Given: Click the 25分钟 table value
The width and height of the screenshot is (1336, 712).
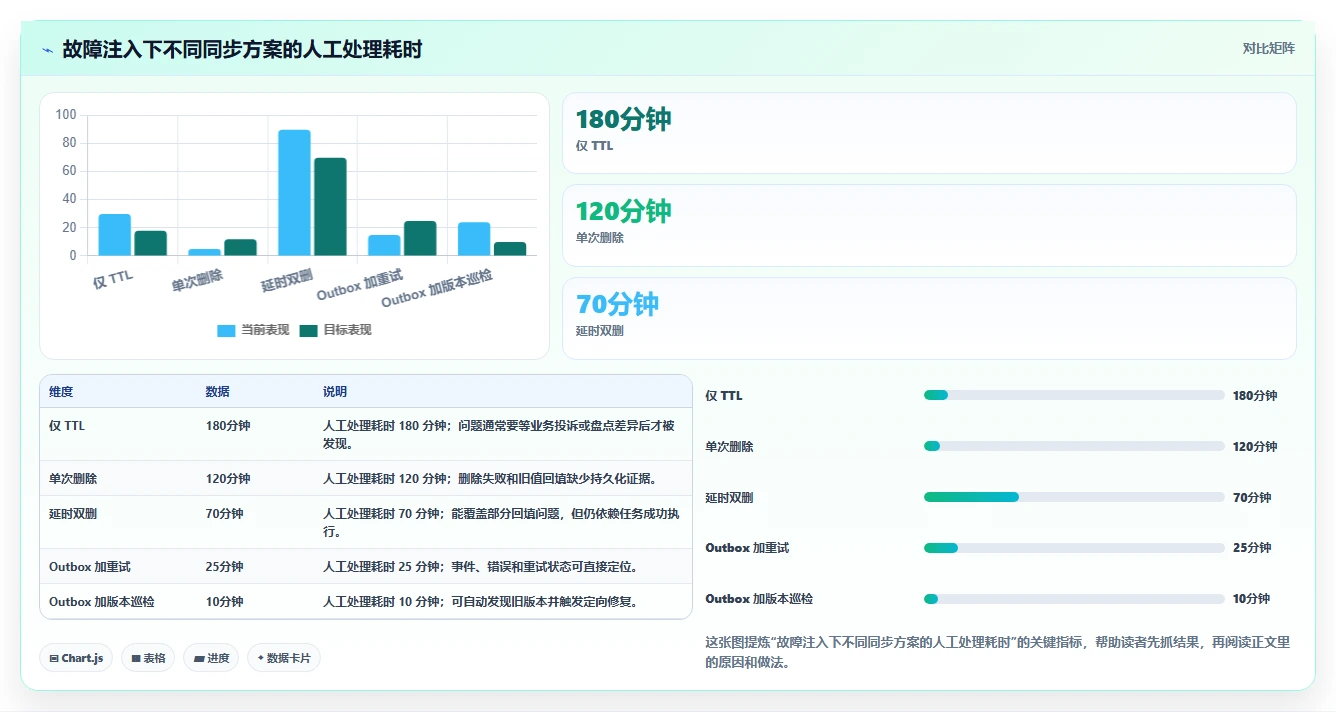Looking at the screenshot, I should pyautogui.click(x=224, y=567).
